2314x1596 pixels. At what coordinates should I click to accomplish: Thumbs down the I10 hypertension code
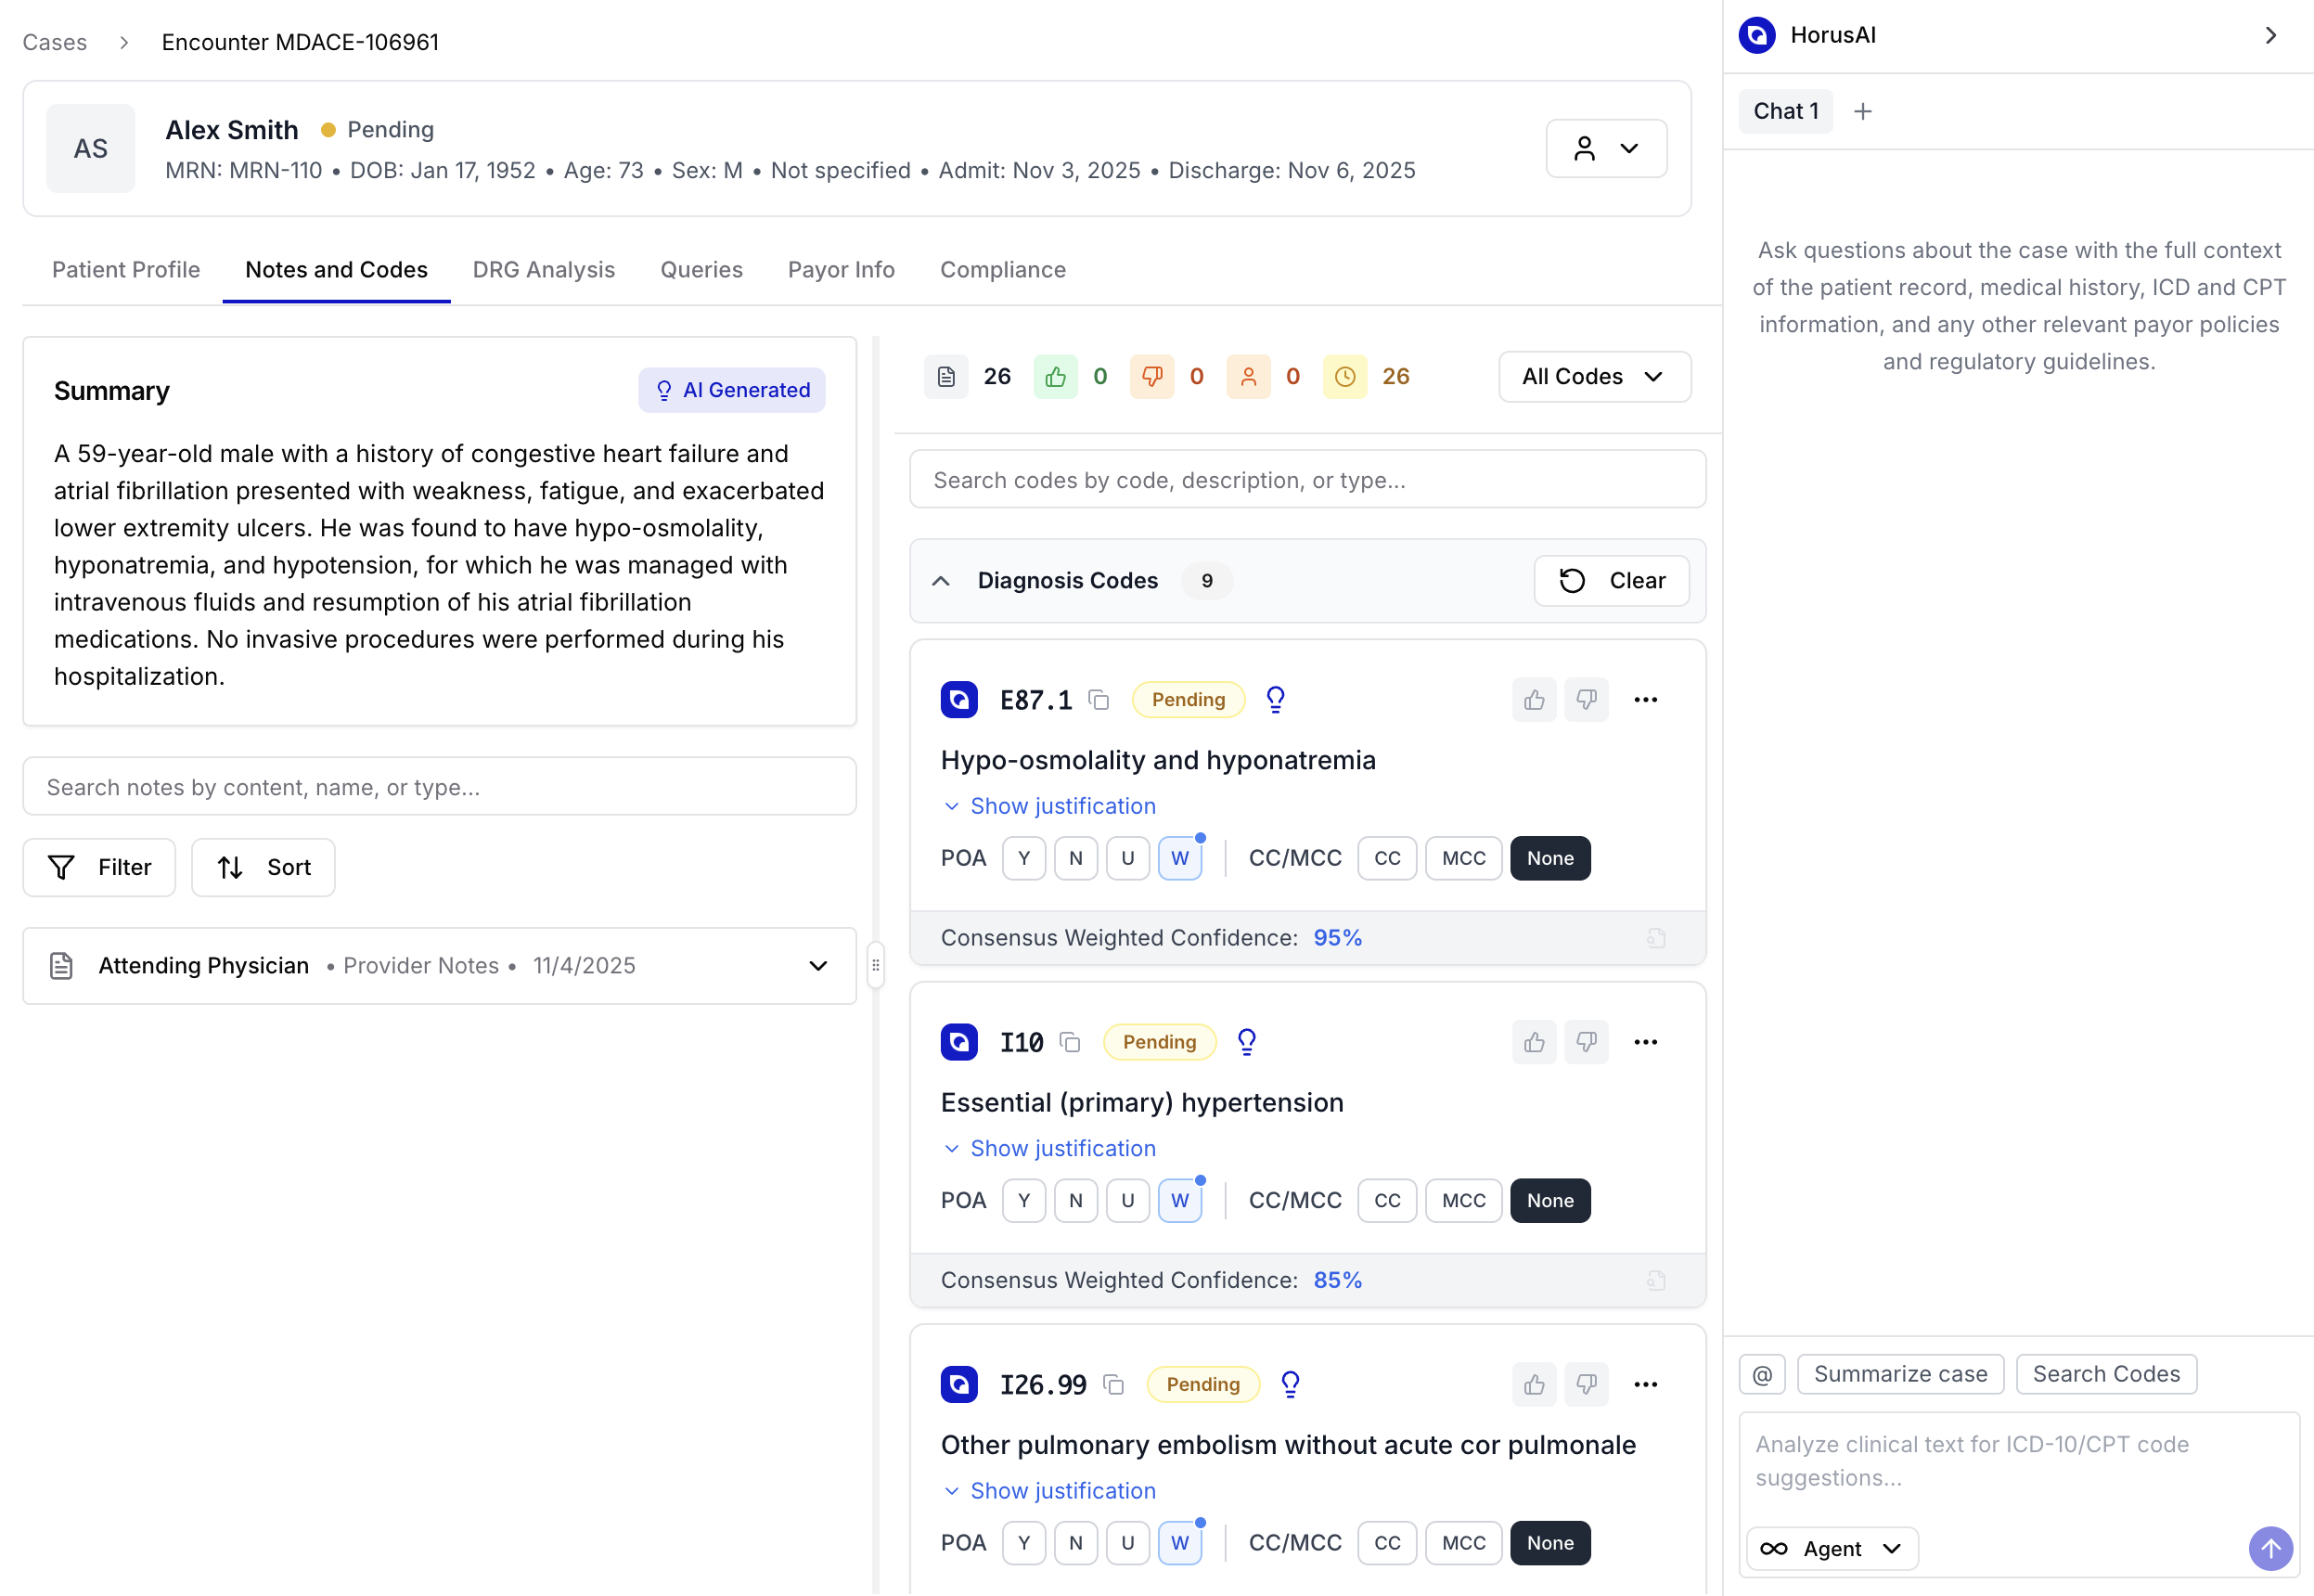pyautogui.click(x=1585, y=1042)
